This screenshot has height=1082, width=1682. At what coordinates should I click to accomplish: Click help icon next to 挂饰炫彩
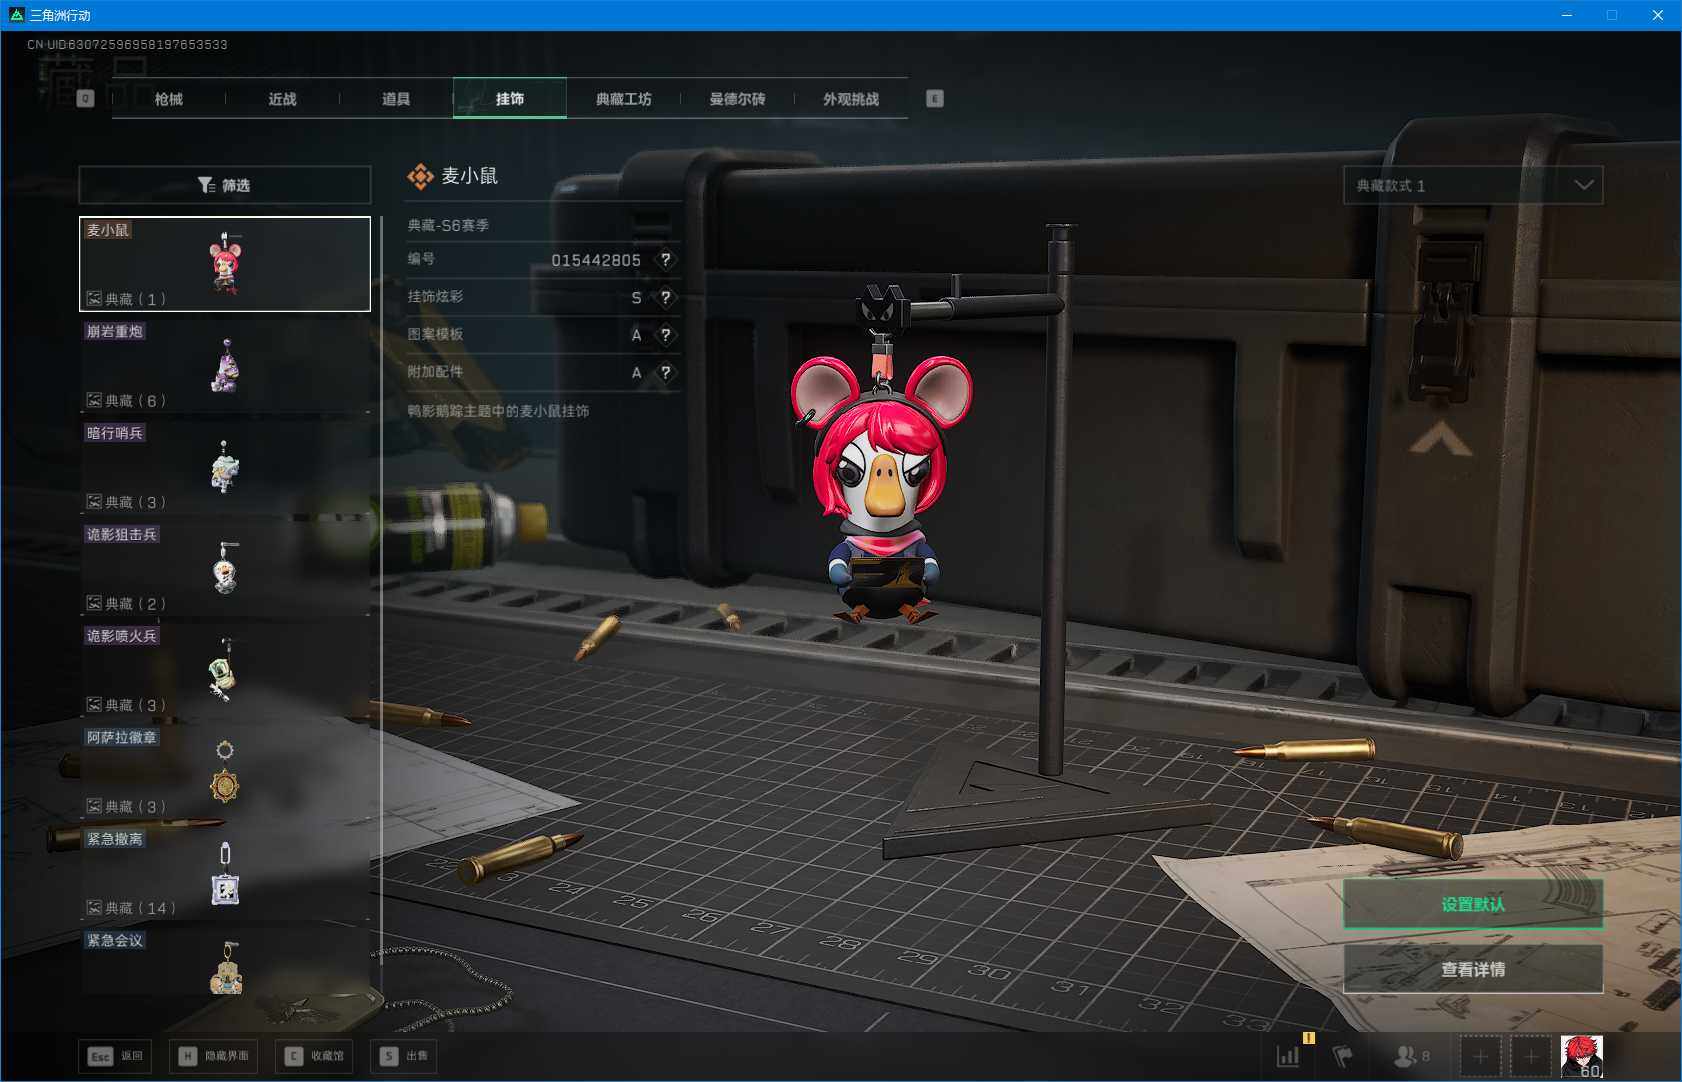[666, 298]
